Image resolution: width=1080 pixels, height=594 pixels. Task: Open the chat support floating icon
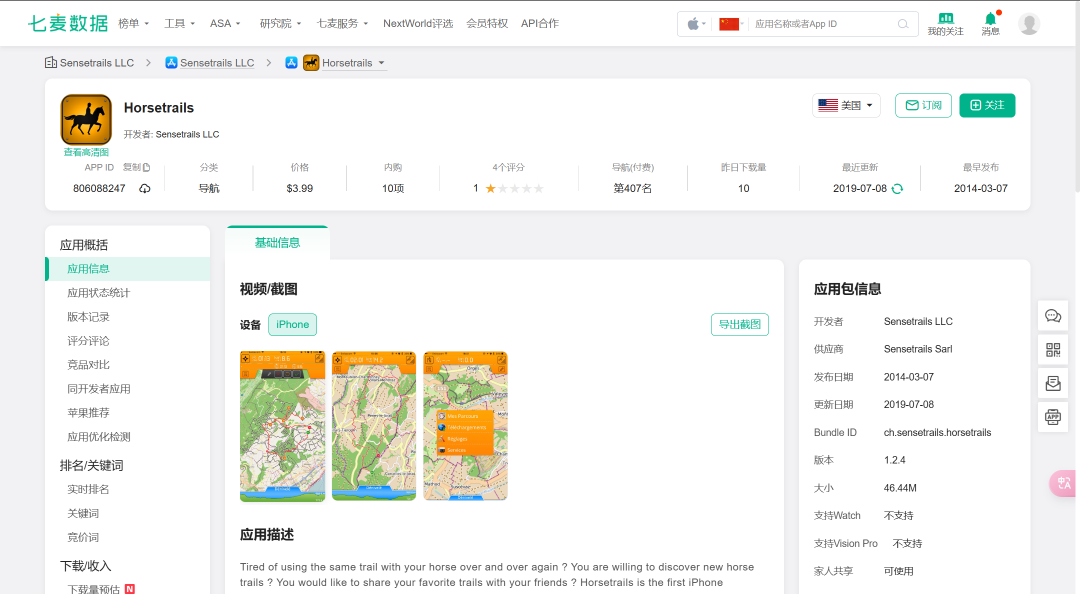click(1053, 316)
